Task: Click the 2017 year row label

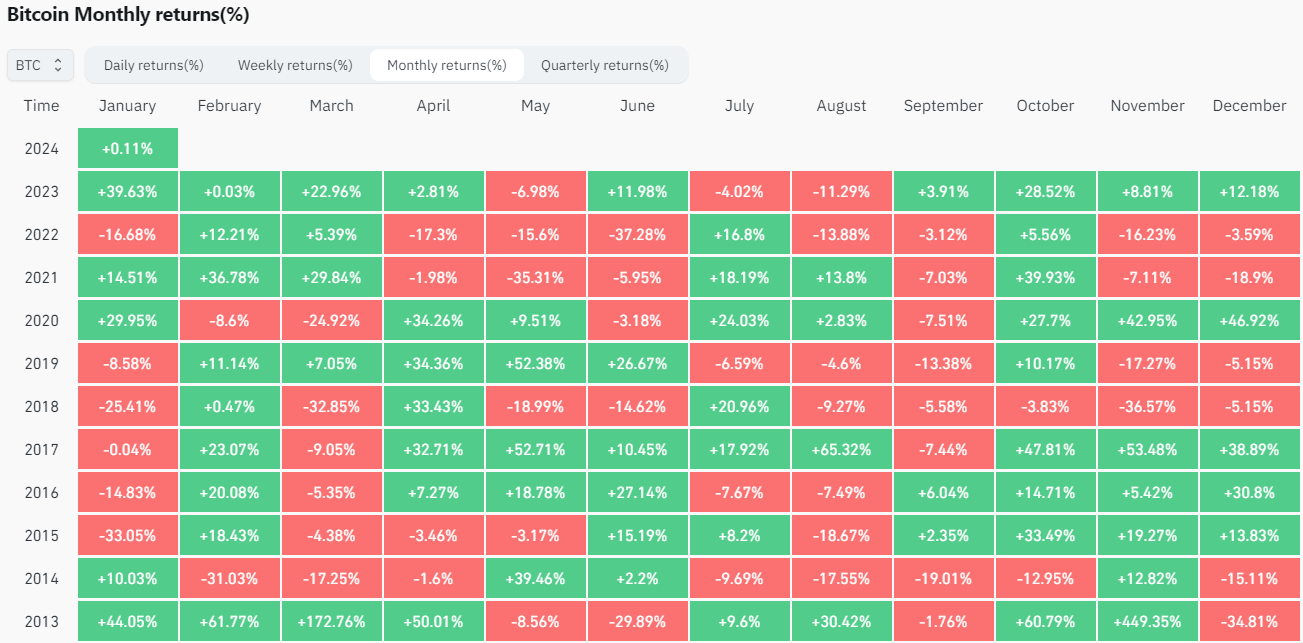Action: tap(41, 449)
